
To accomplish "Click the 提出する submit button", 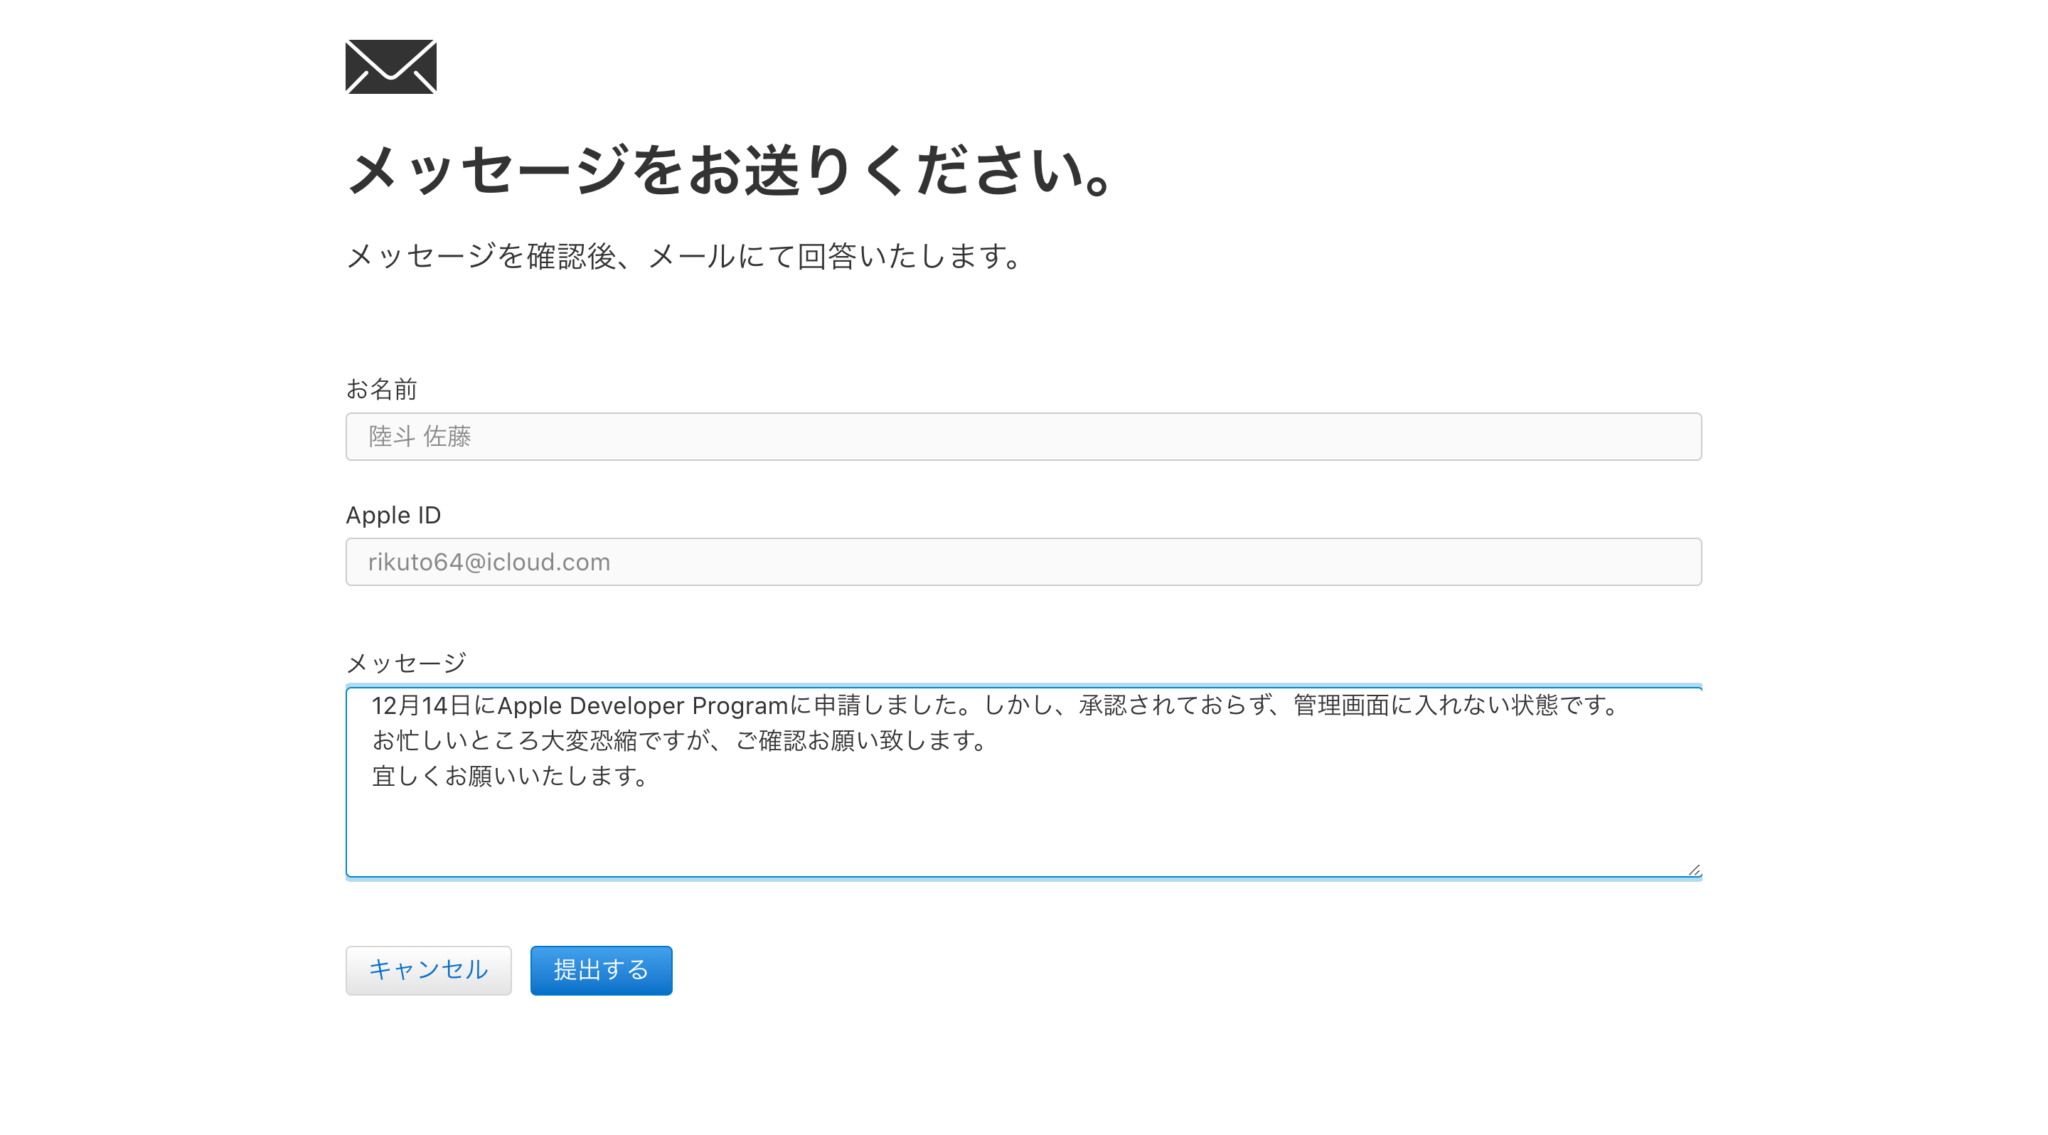I will tap(600, 969).
